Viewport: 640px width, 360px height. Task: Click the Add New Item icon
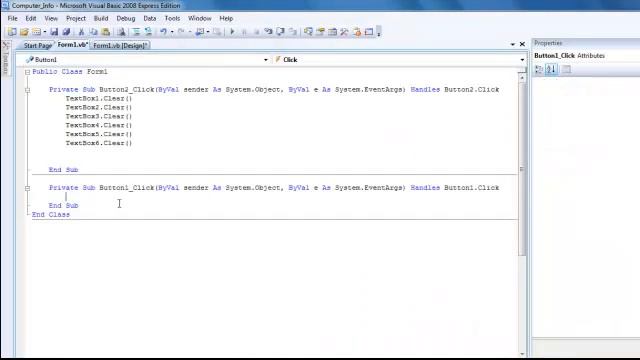click(x=36, y=32)
